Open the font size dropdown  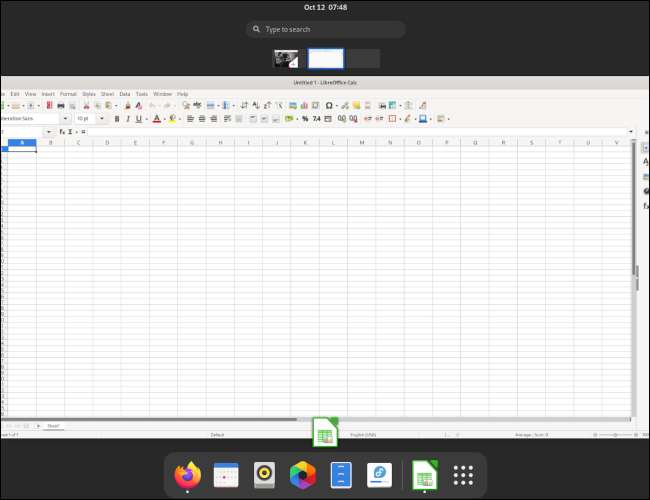click(102, 119)
